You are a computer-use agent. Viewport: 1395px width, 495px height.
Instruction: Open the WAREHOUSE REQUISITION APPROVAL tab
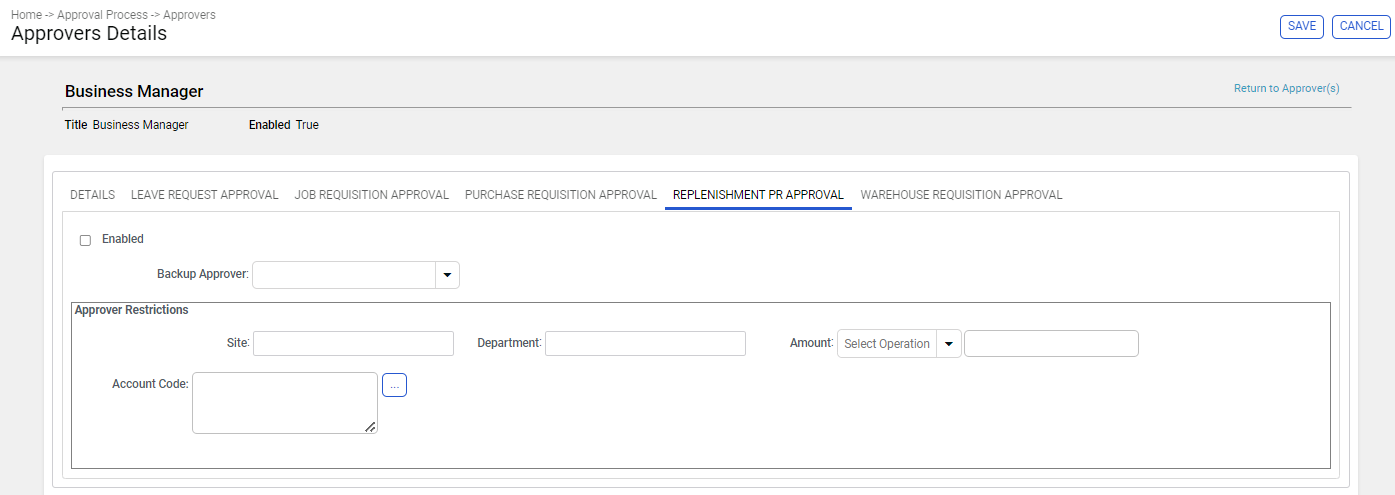(x=961, y=195)
